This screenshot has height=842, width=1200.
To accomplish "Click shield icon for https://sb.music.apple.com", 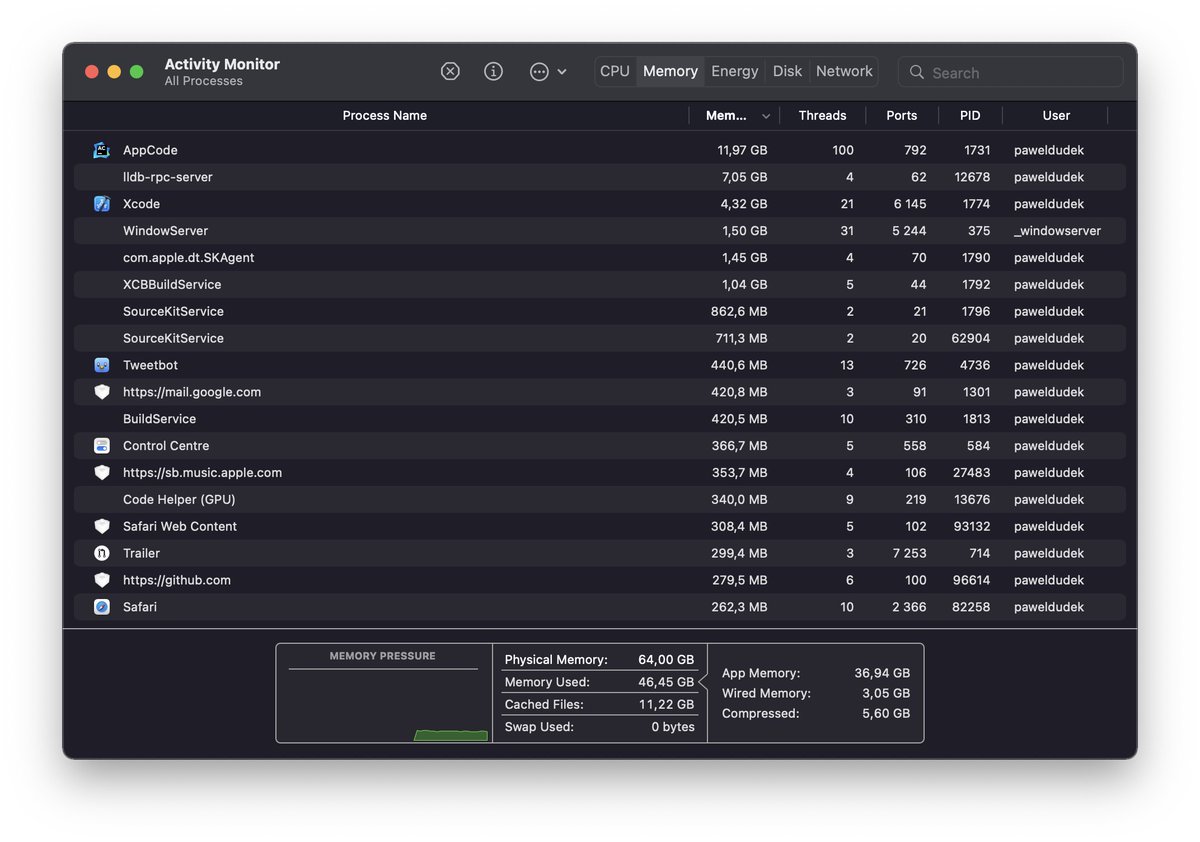I will 101,473.
